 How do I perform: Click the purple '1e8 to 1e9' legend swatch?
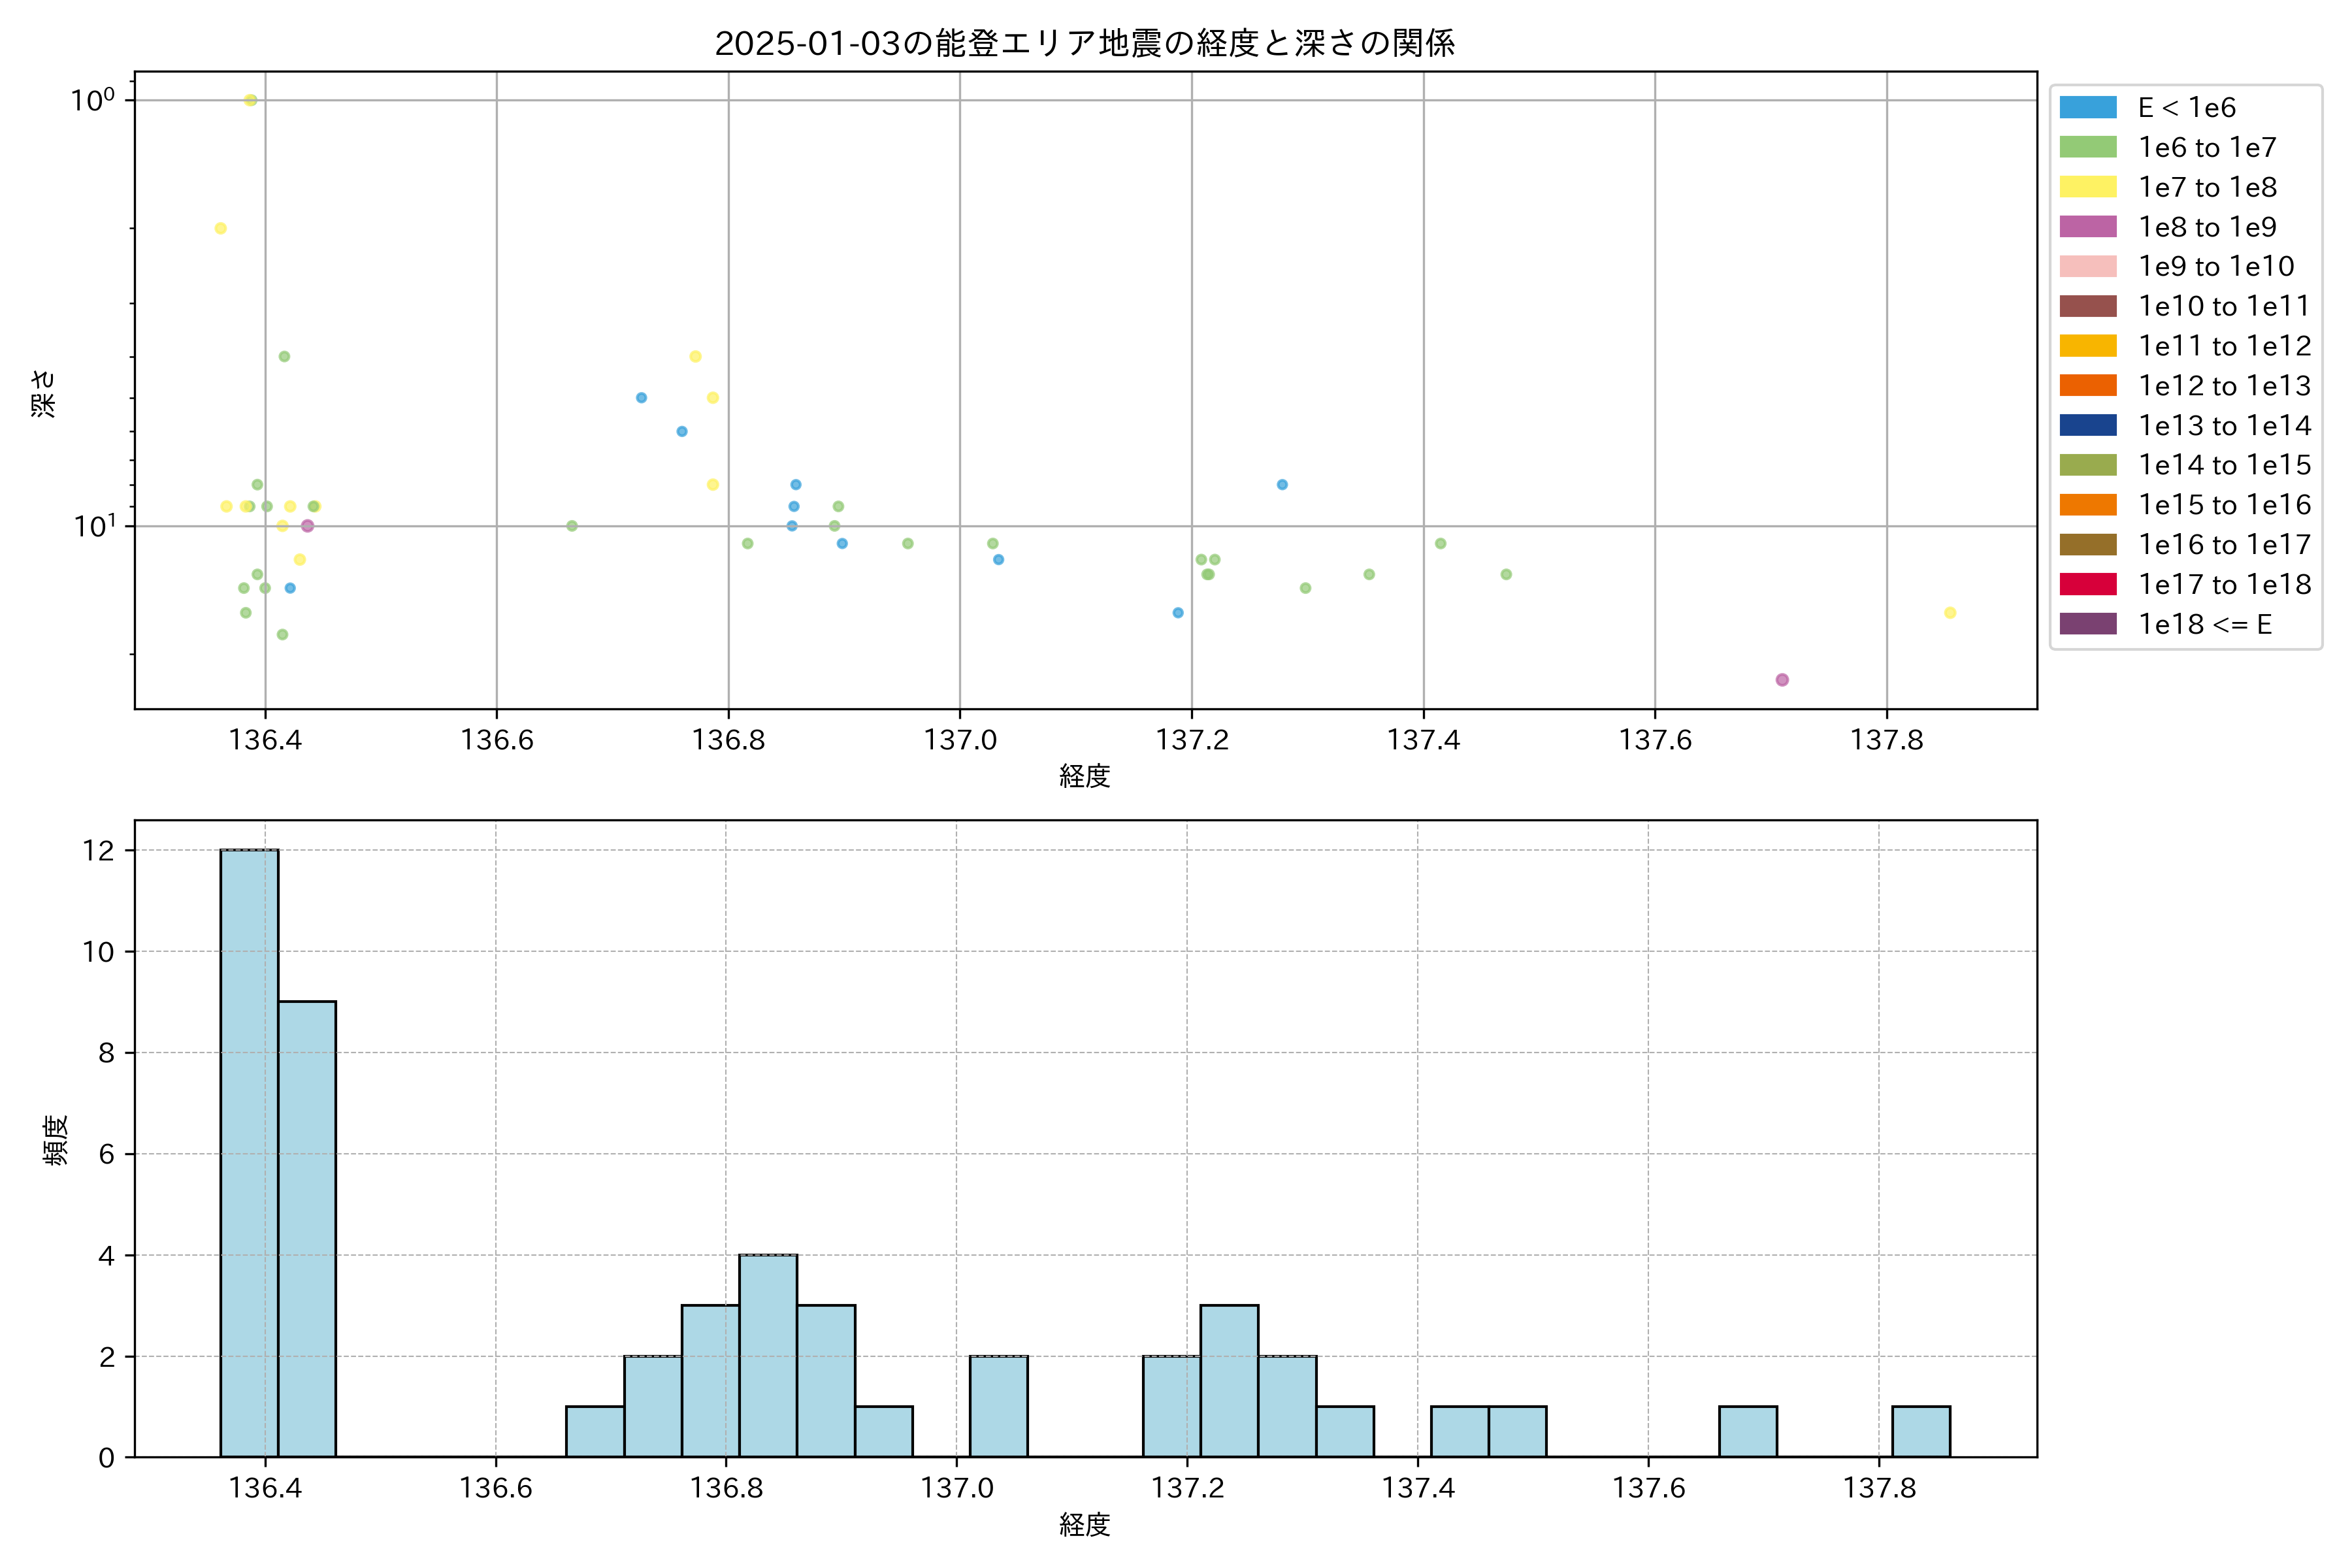(x=2088, y=227)
